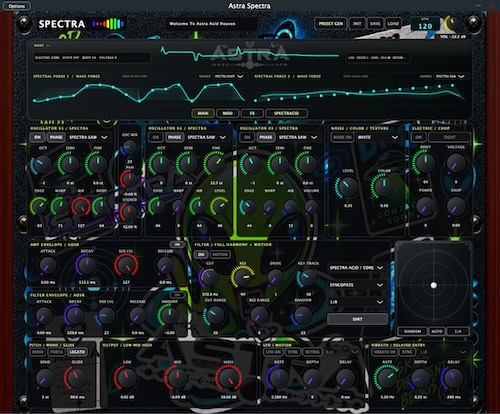Screen dimensions: 500x414
Task: Click the Noise LEVEL knob
Action: (347, 187)
